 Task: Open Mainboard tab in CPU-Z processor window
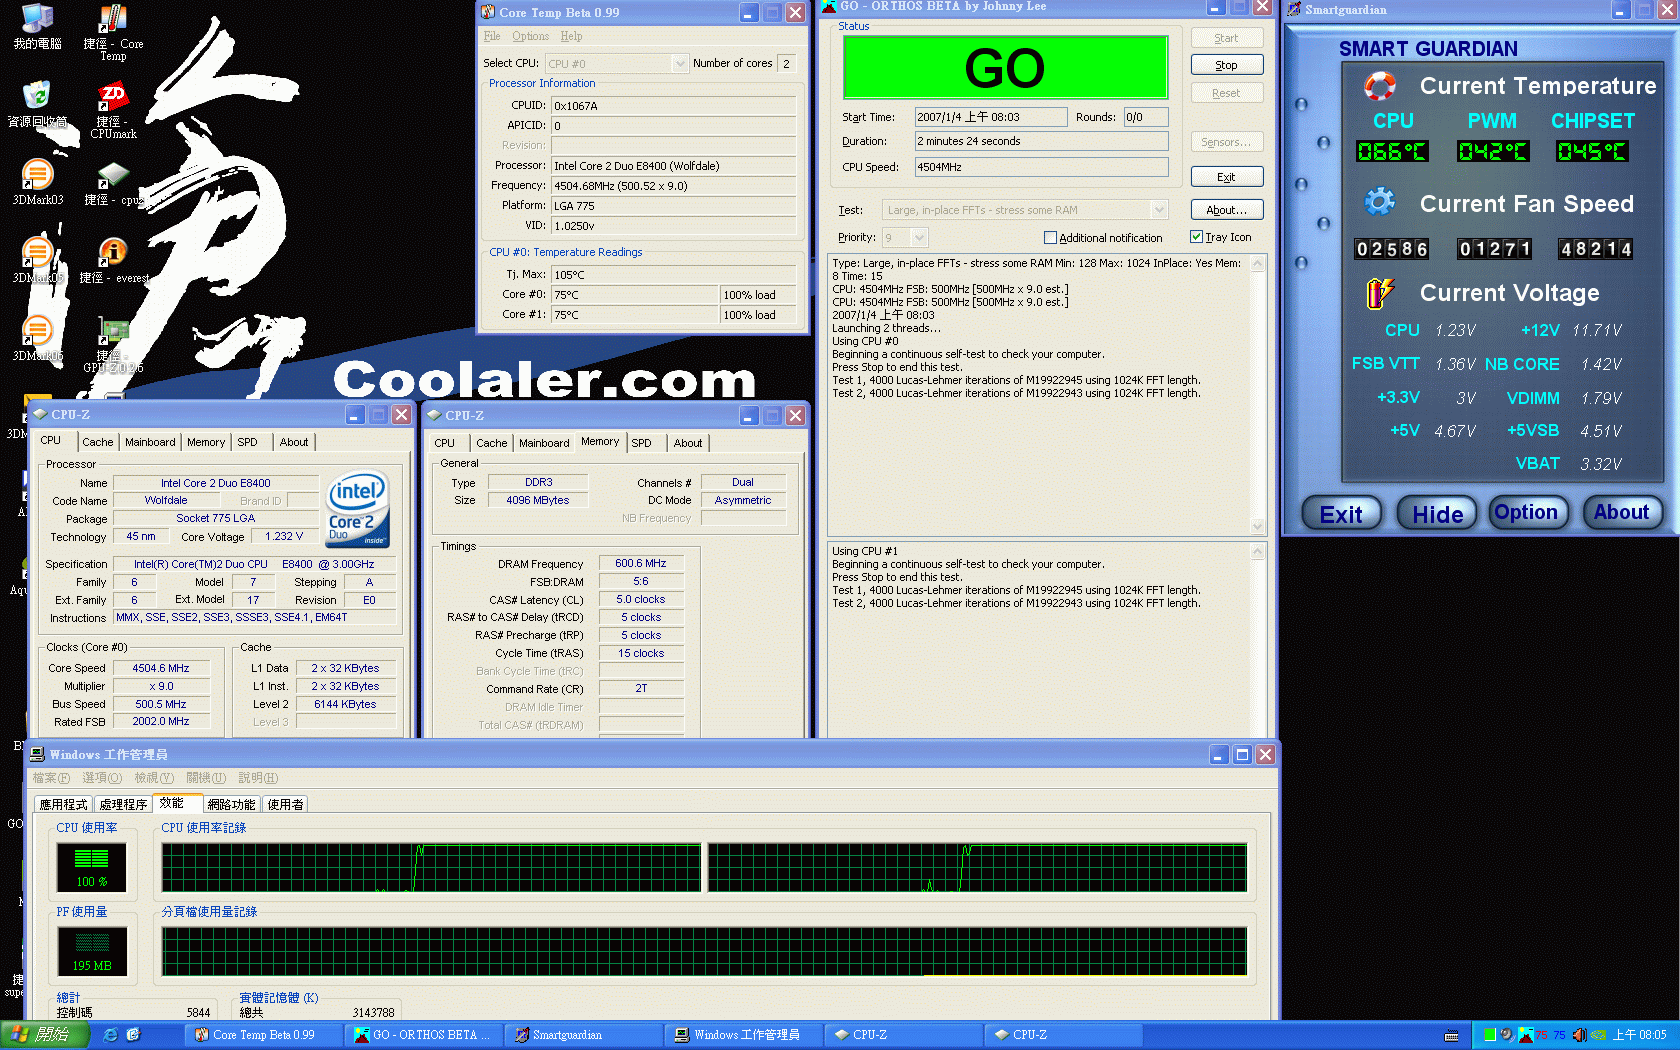[150, 442]
